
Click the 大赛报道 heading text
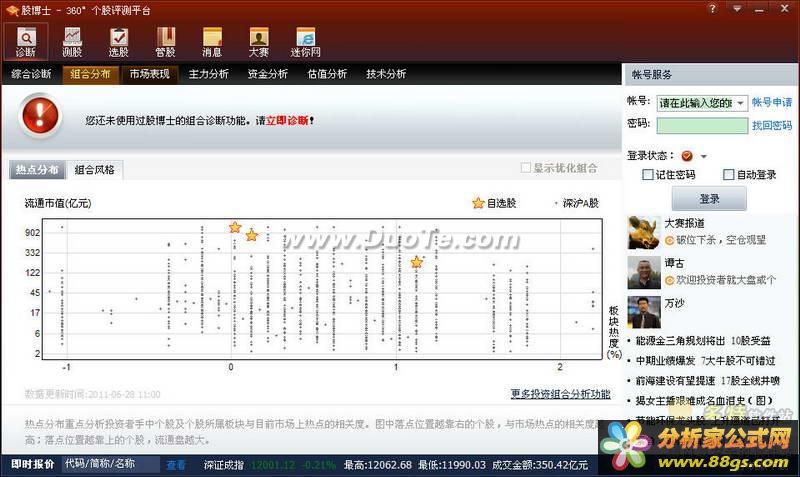(684, 223)
